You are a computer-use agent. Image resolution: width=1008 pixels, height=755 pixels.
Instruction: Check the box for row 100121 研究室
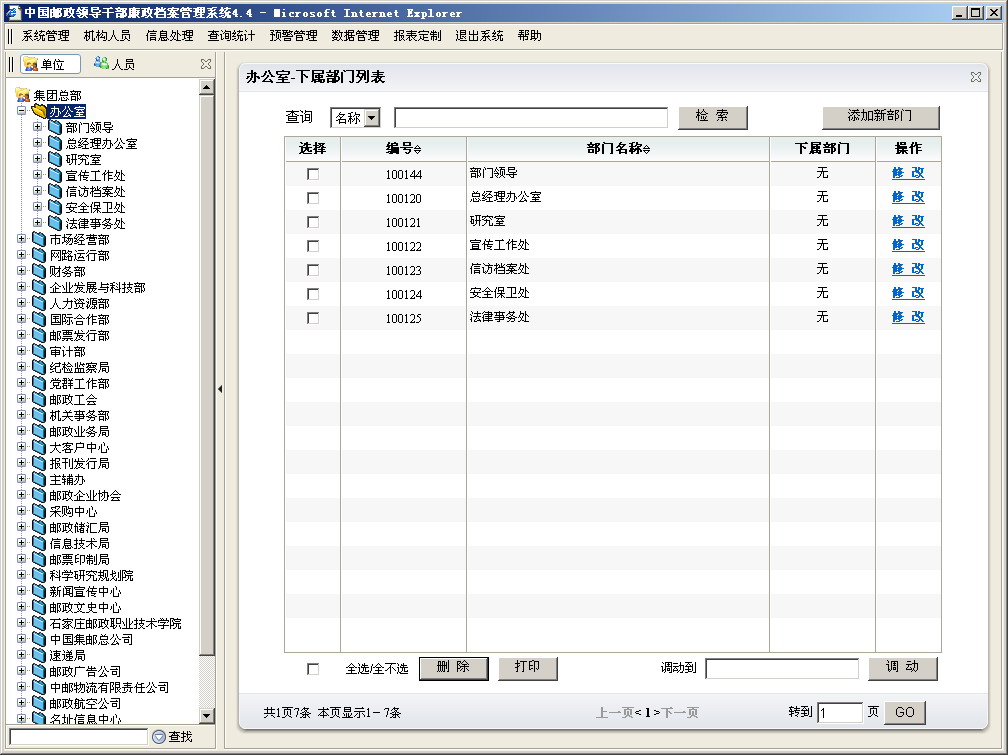313,222
